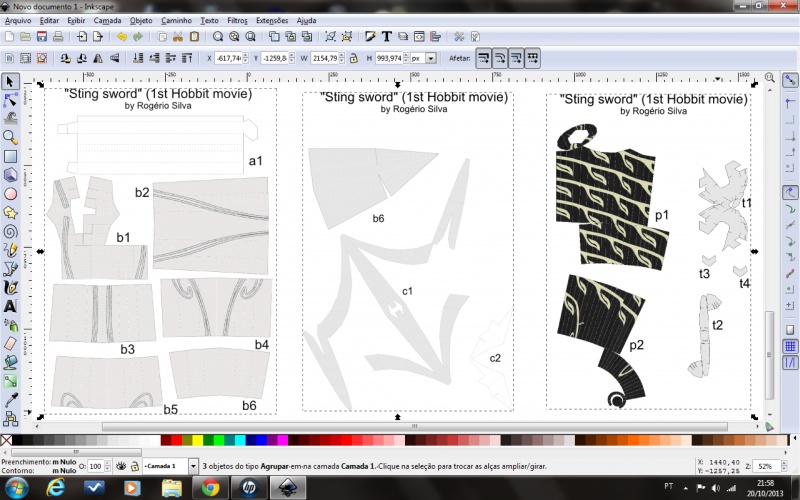The height and width of the screenshot is (500, 800).
Task: Click the horizontal canvas scrollbar
Action: [x=414, y=426]
